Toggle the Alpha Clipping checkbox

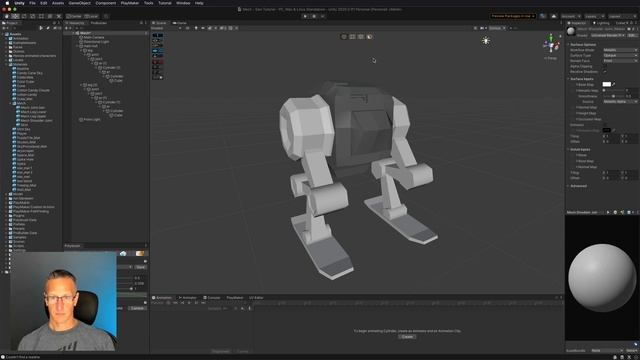pyautogui.click(x=605, y=66)
